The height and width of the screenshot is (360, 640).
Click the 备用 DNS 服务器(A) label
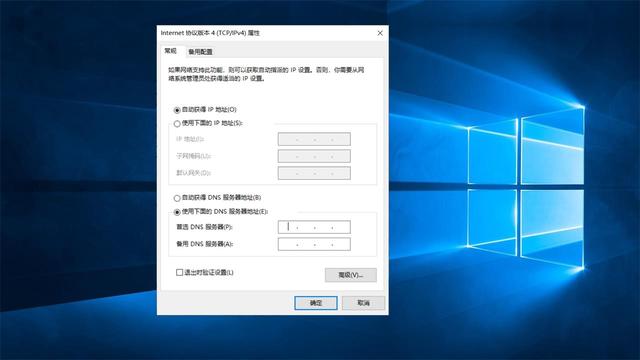click(x=204, y=244)
